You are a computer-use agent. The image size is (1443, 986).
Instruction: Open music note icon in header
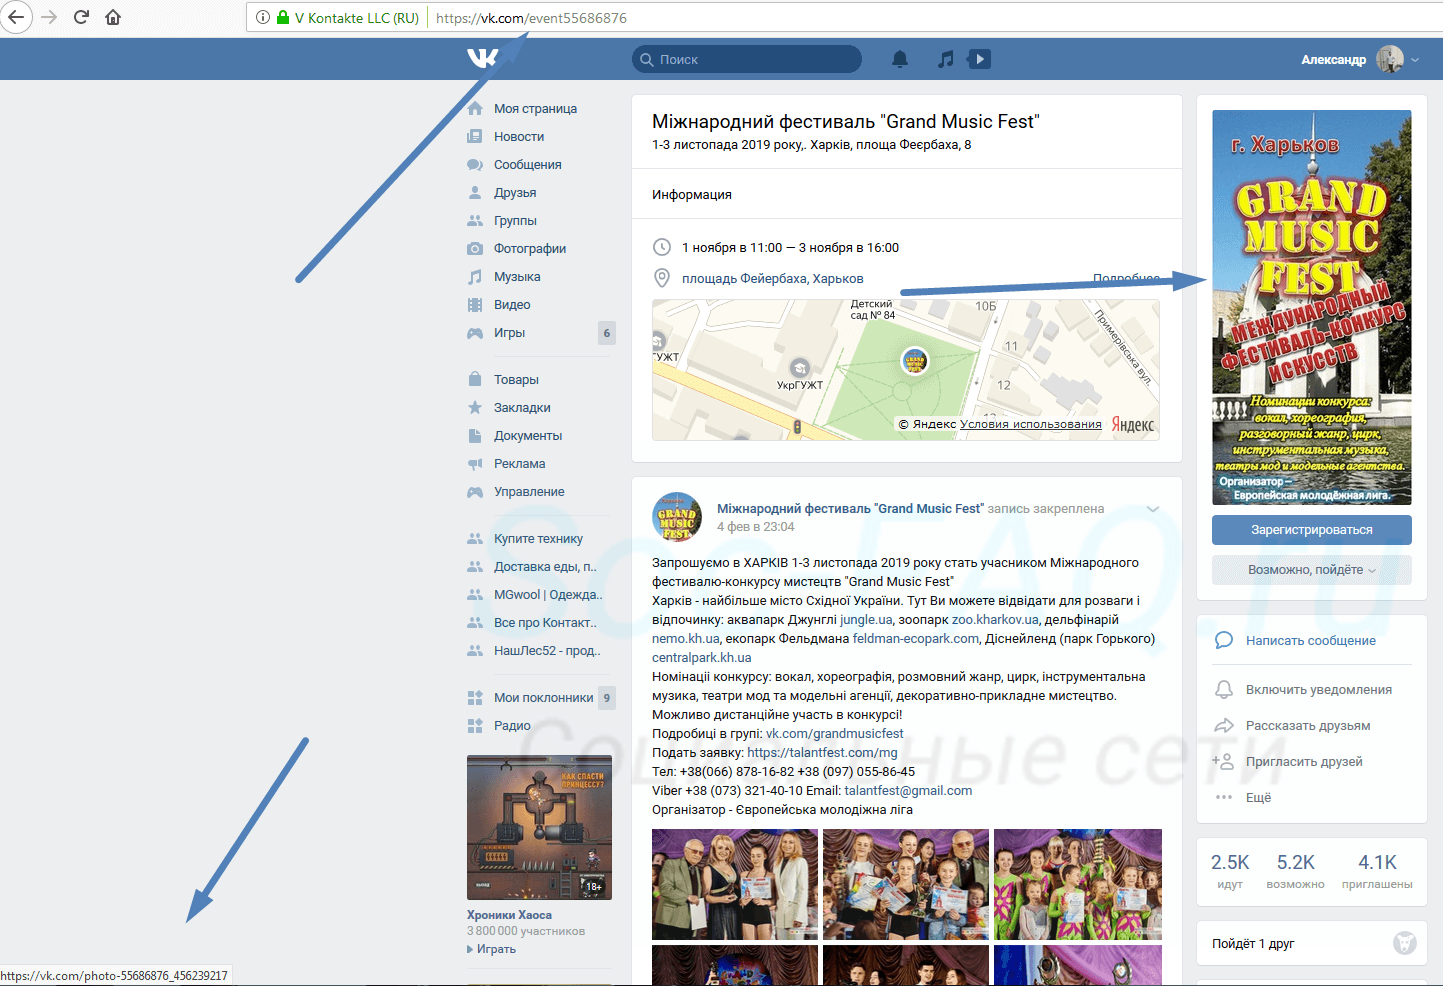[945, 59]
